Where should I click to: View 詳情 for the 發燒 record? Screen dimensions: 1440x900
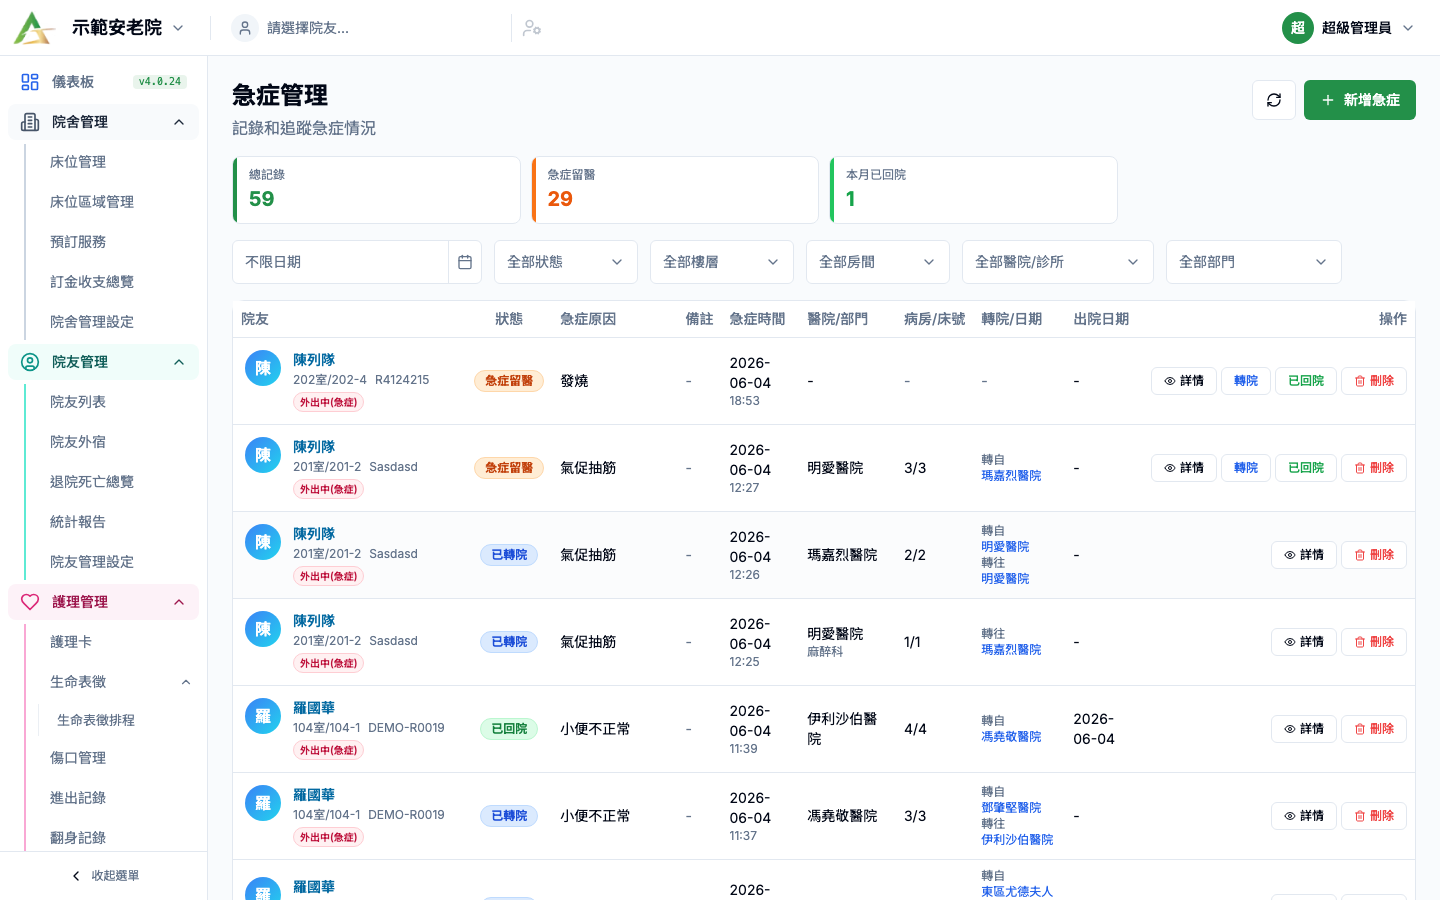(1184, 381)
